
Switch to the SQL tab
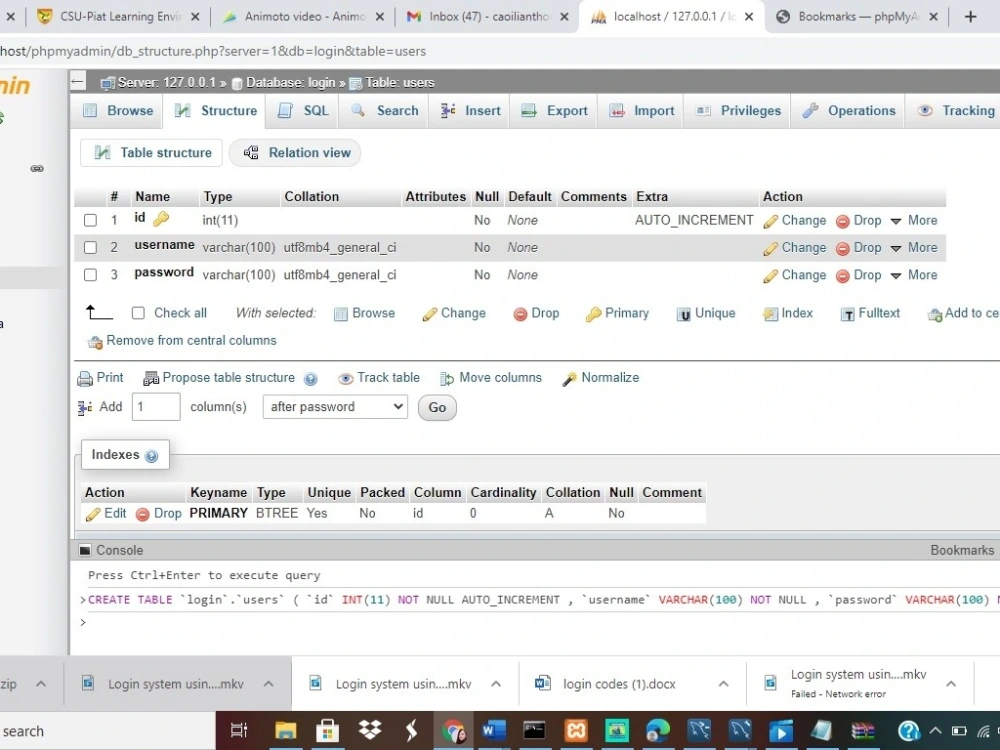pyautogui.click(x=304, y=110)
